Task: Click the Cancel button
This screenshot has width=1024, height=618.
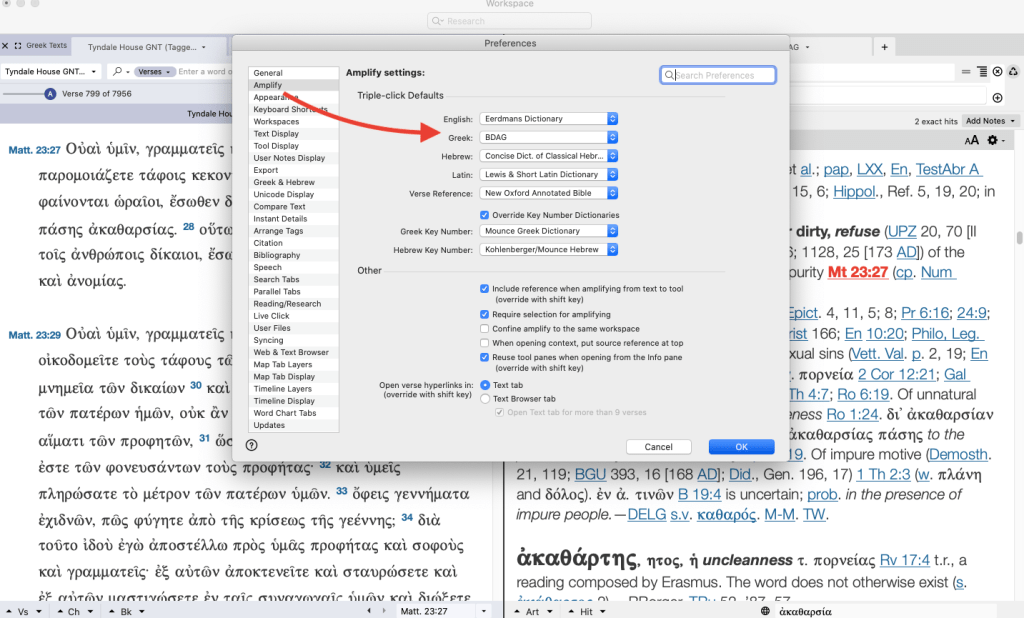Action: (658, 447)
